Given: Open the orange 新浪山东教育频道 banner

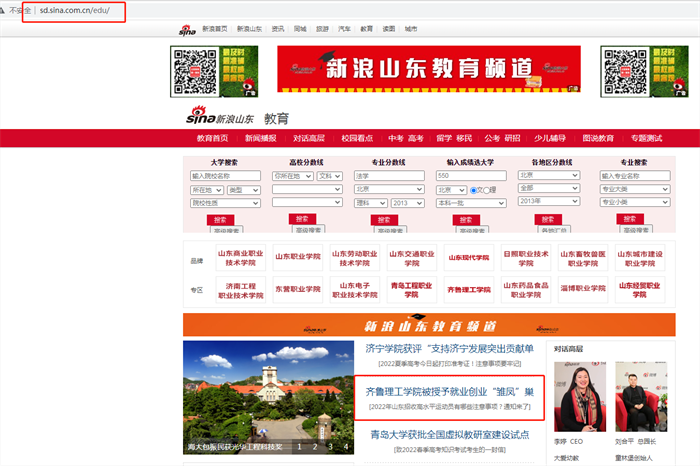Looking at the screenshot, I should 428,326.
